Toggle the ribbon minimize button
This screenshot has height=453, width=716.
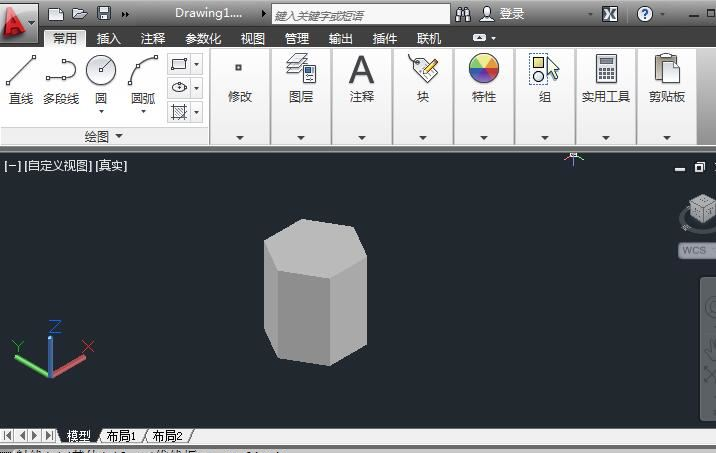click(x=479, y=38)
